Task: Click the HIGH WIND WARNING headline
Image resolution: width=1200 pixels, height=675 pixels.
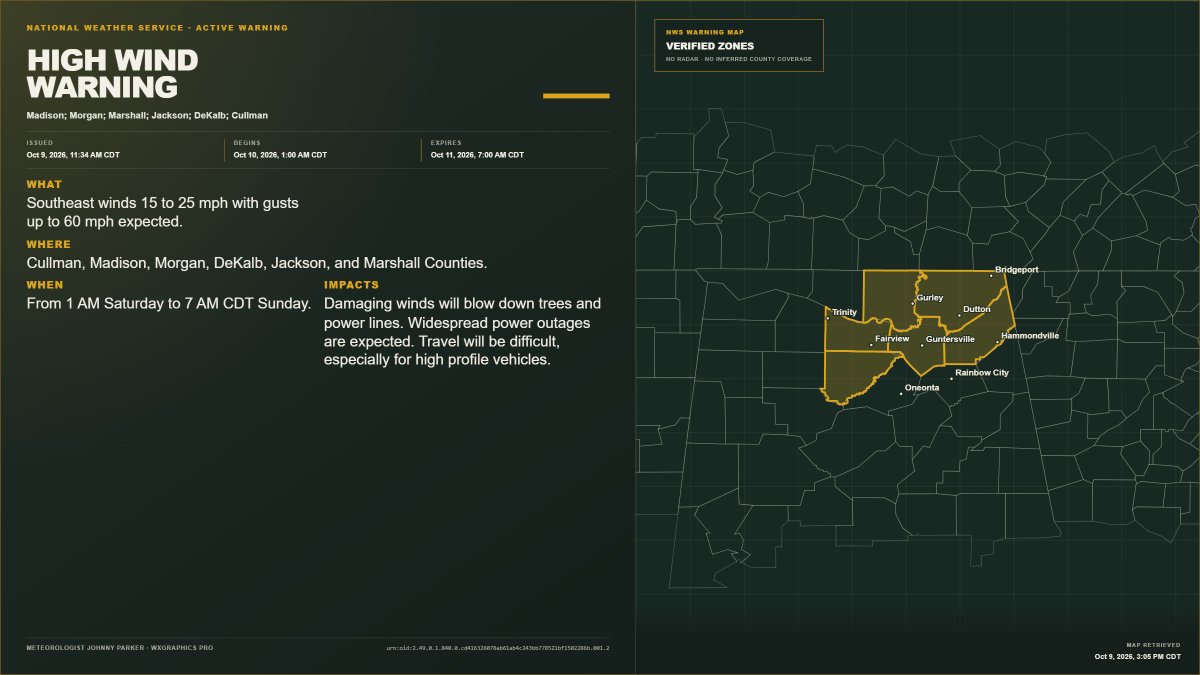Action: pyautogui.click(x=112, y=74)
